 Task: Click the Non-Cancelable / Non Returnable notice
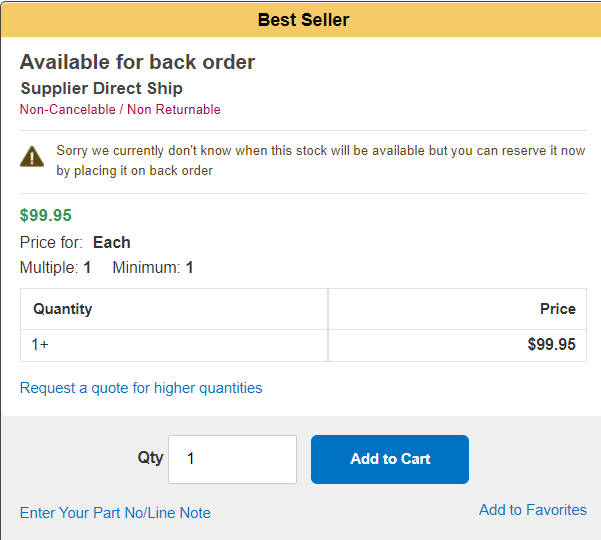point(120,110)
